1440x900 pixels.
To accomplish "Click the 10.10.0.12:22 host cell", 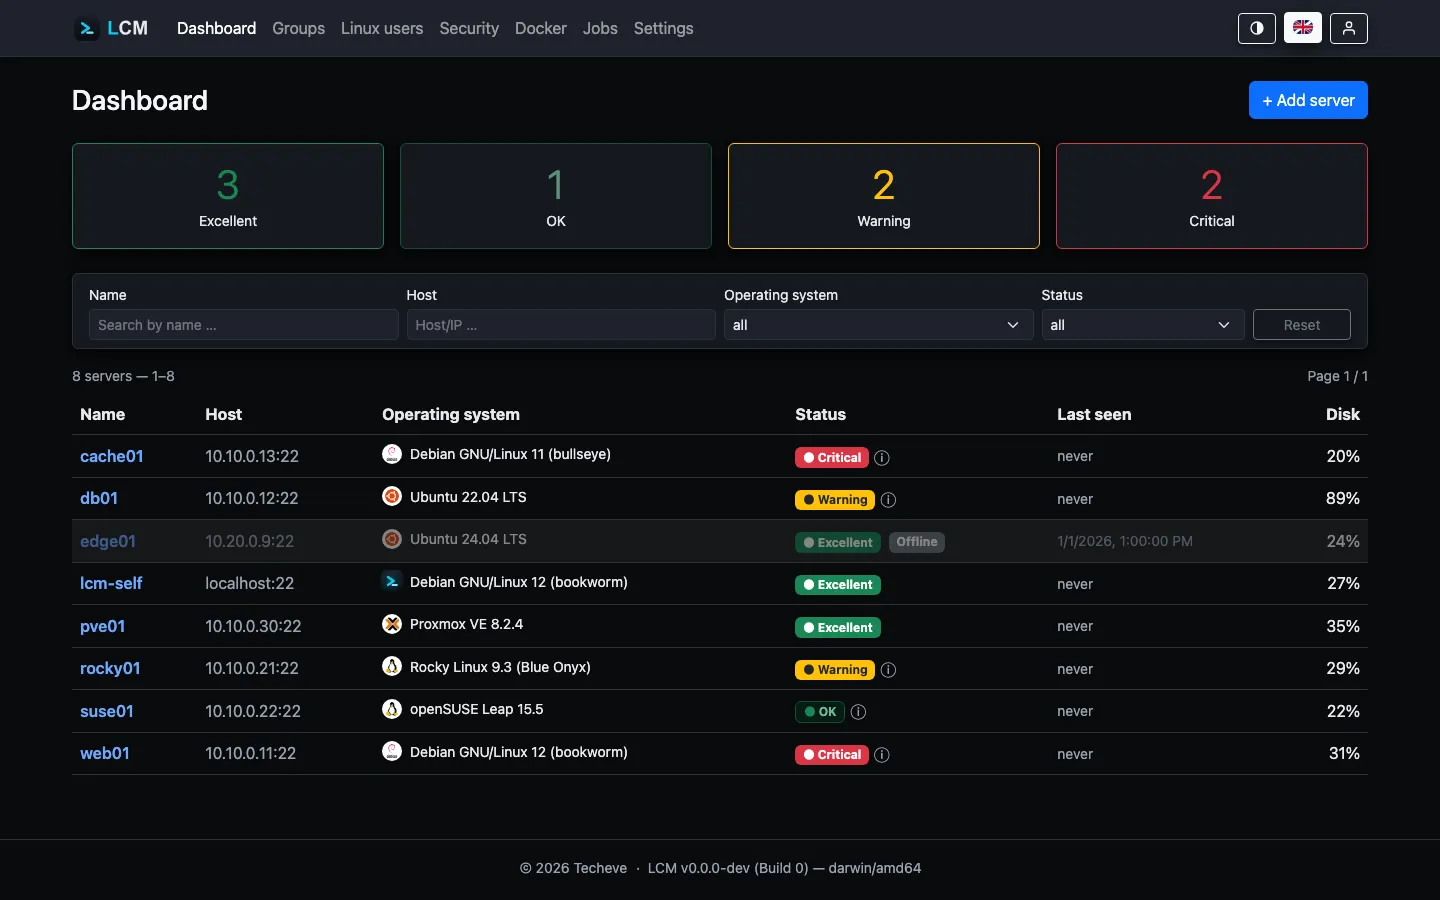I will click(252, 498).
